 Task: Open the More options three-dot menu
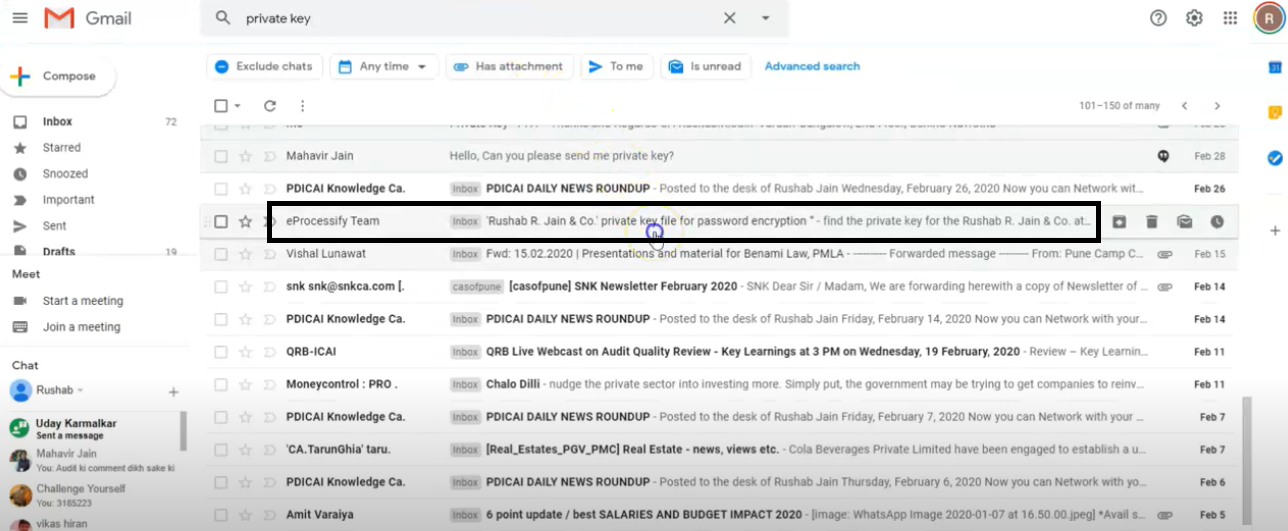pyautogui.click(x=302, y=105)
